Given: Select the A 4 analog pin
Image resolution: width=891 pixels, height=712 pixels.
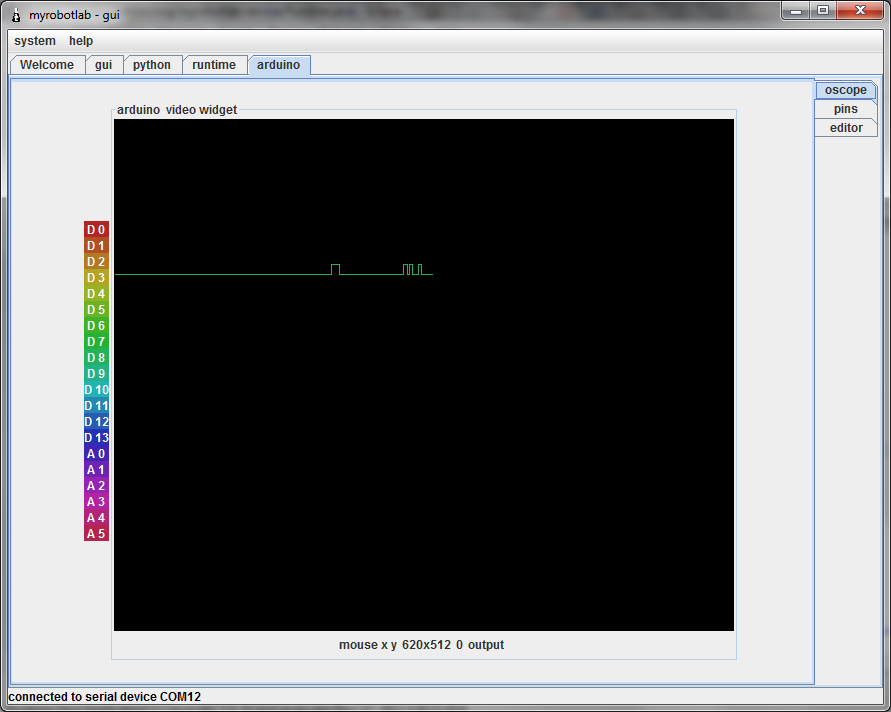Looking at the screenshot, I should (96, 518).
